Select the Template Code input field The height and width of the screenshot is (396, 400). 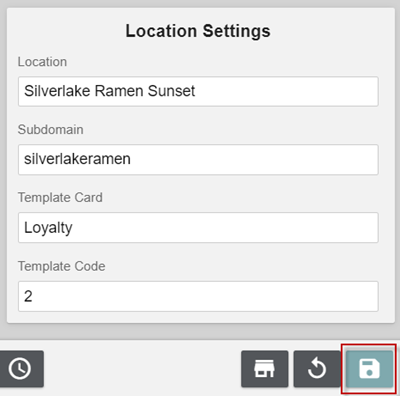coord(198,296)
